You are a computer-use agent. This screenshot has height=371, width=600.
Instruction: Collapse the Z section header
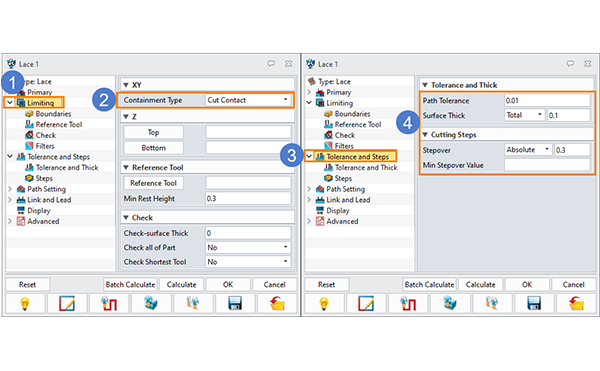[x=126, y=117]
